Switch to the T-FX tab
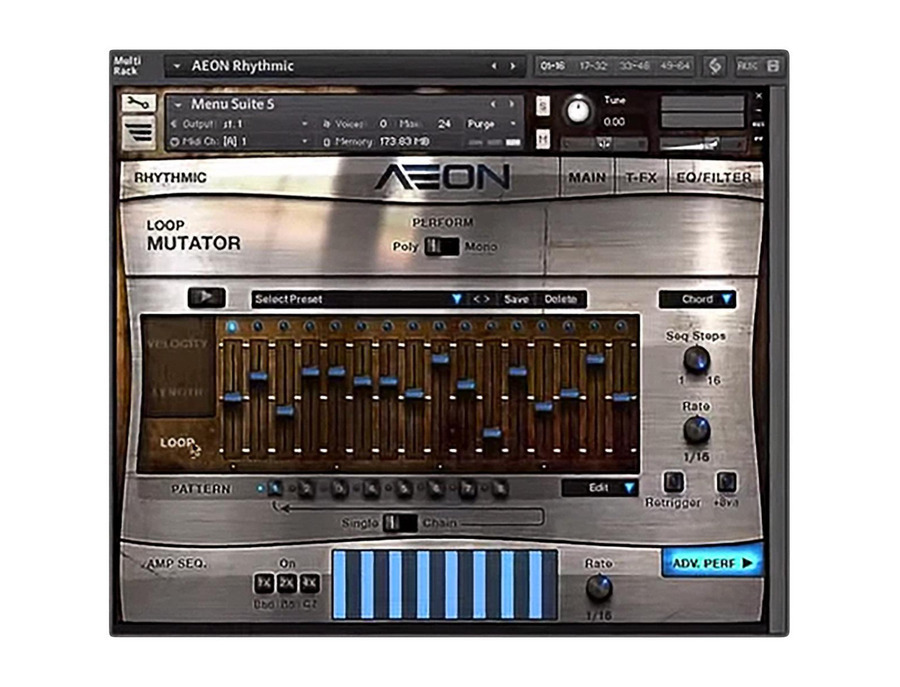This screenshot has height=687, width=900. point(641,178)
